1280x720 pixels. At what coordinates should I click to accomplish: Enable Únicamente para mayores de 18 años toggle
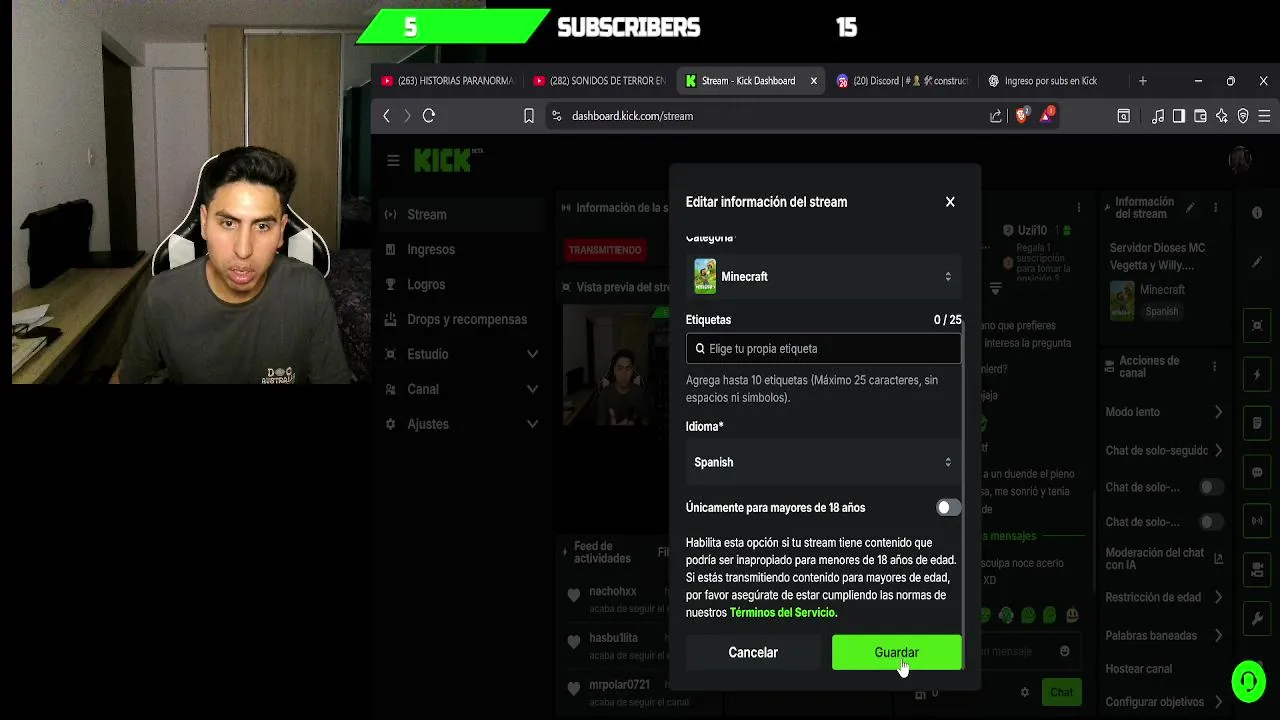point(948,508)
